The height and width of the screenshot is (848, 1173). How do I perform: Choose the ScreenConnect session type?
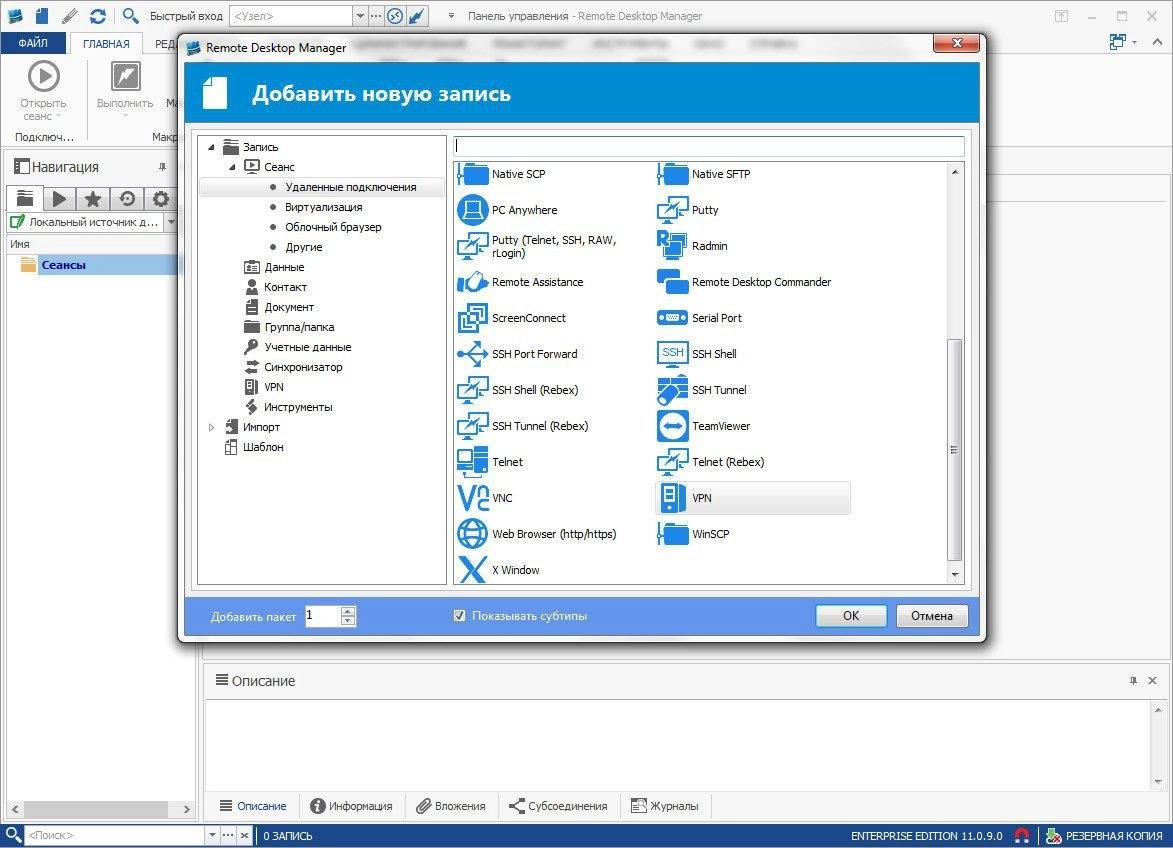point(511,318)
